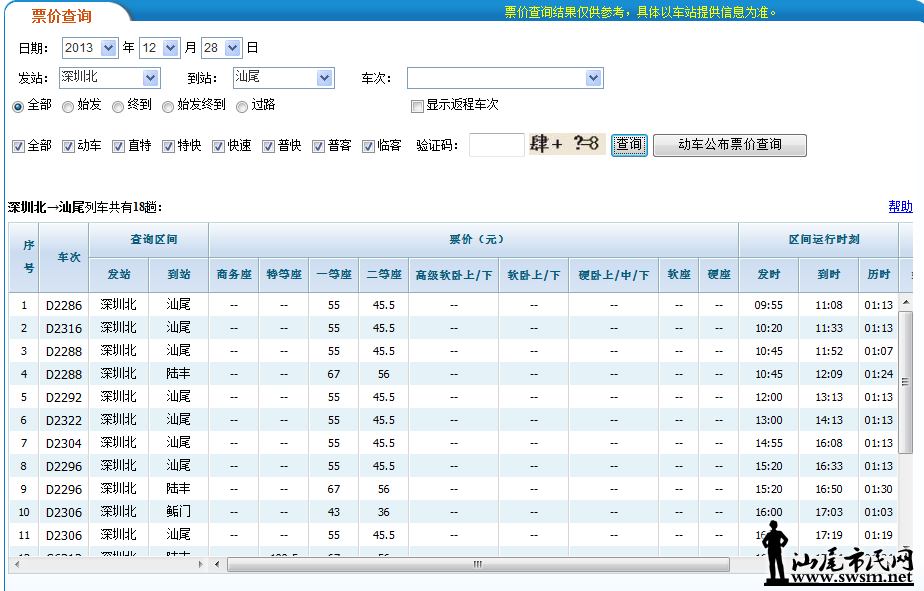This screenshot has height=591, width=924.
Task: Click the 验证码 input field
Action: [x=496, y=145]
